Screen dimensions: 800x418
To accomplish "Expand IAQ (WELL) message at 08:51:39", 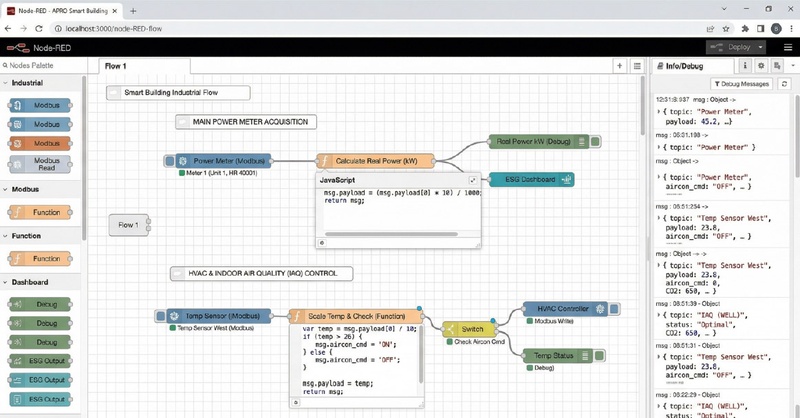I will pos(659,315).
